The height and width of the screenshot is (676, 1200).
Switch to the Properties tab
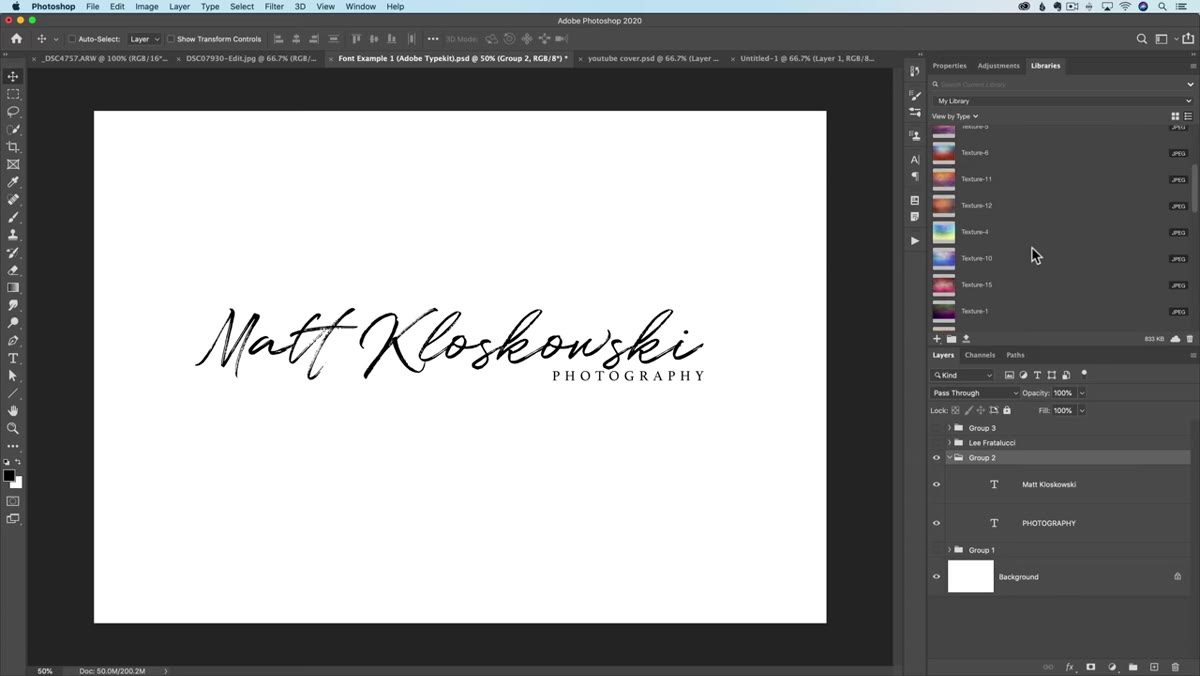(950, 66)
